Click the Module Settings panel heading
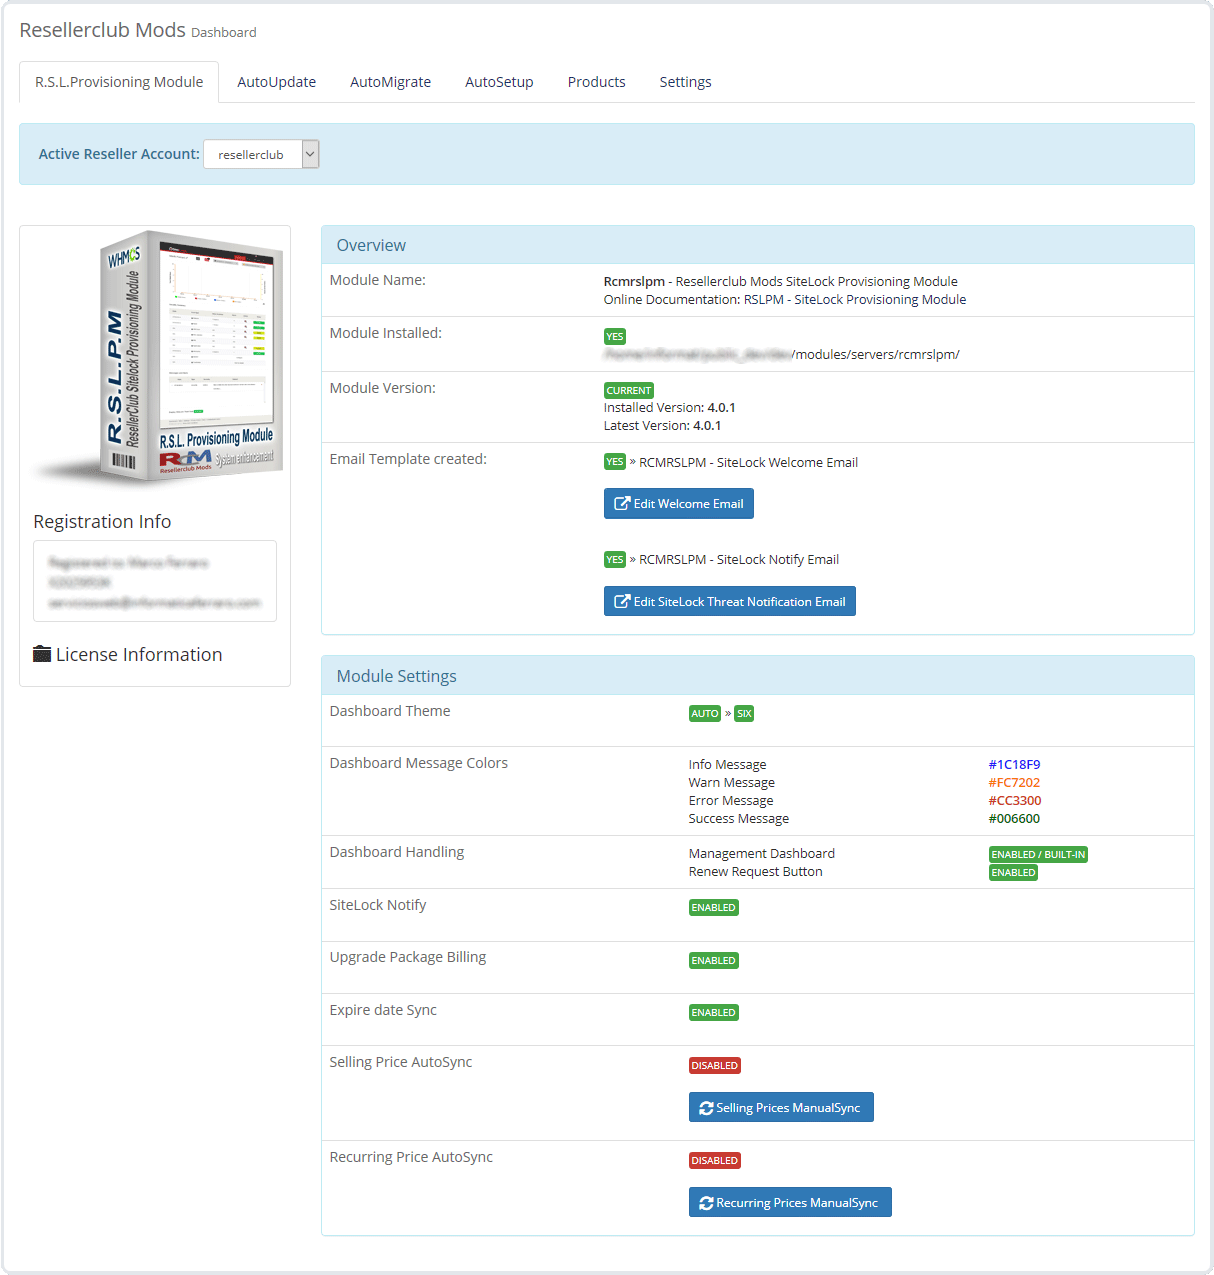 tap(396, 676)
